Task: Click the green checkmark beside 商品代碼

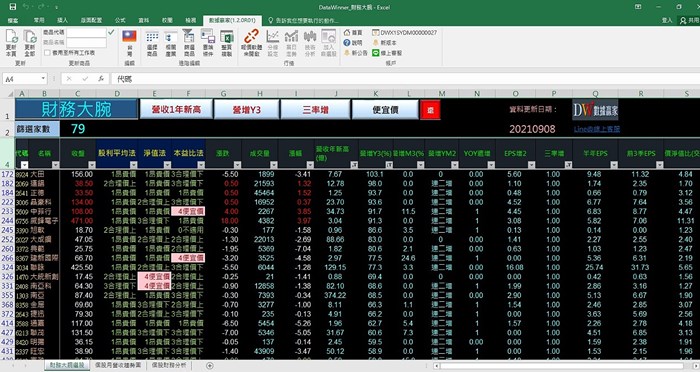Action: (111, 32)
